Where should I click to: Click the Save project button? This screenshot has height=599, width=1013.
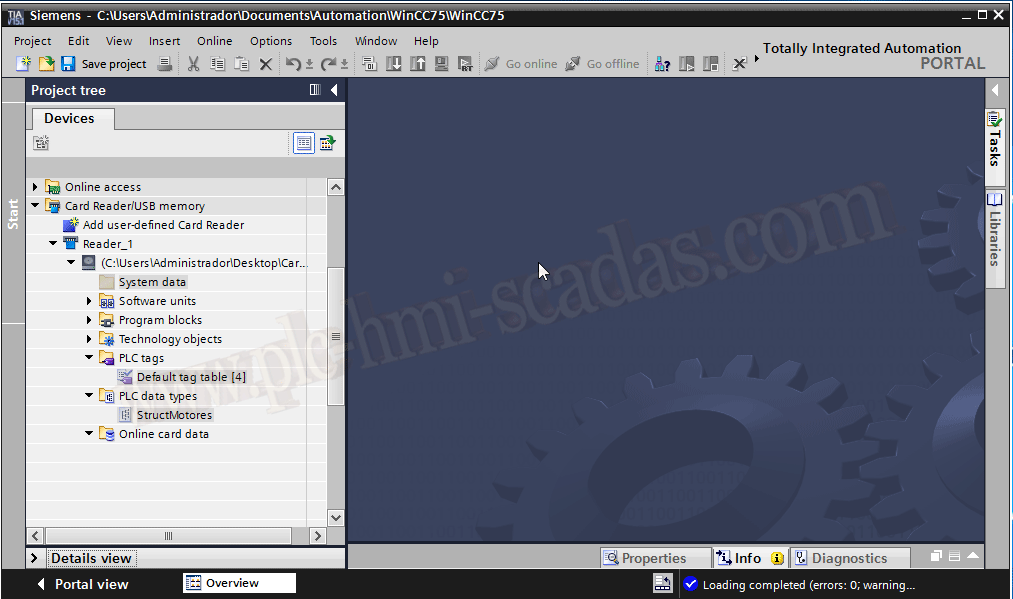tap(103, 64)
